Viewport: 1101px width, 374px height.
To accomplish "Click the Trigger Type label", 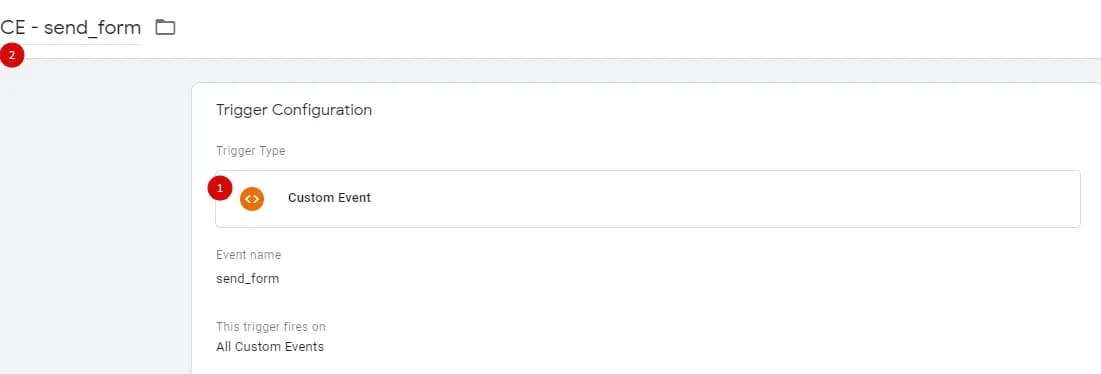I will 251,151.
